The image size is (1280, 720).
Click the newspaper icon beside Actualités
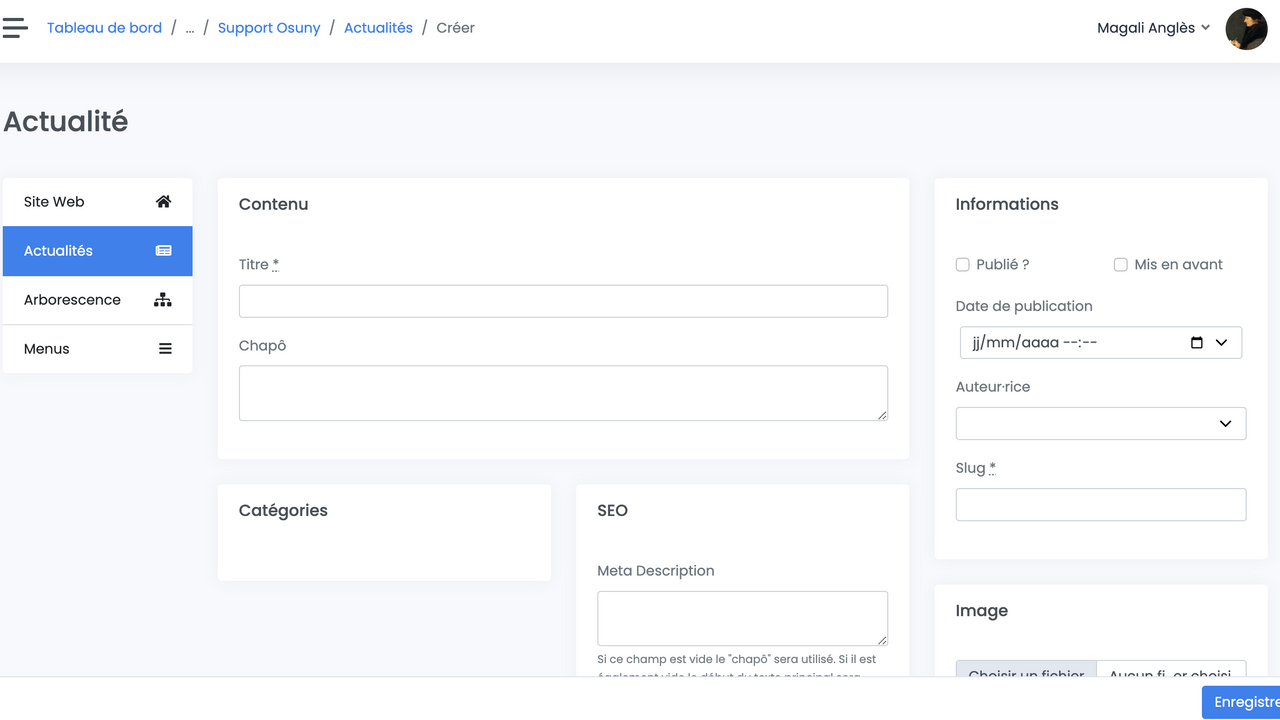coord(164,251)
